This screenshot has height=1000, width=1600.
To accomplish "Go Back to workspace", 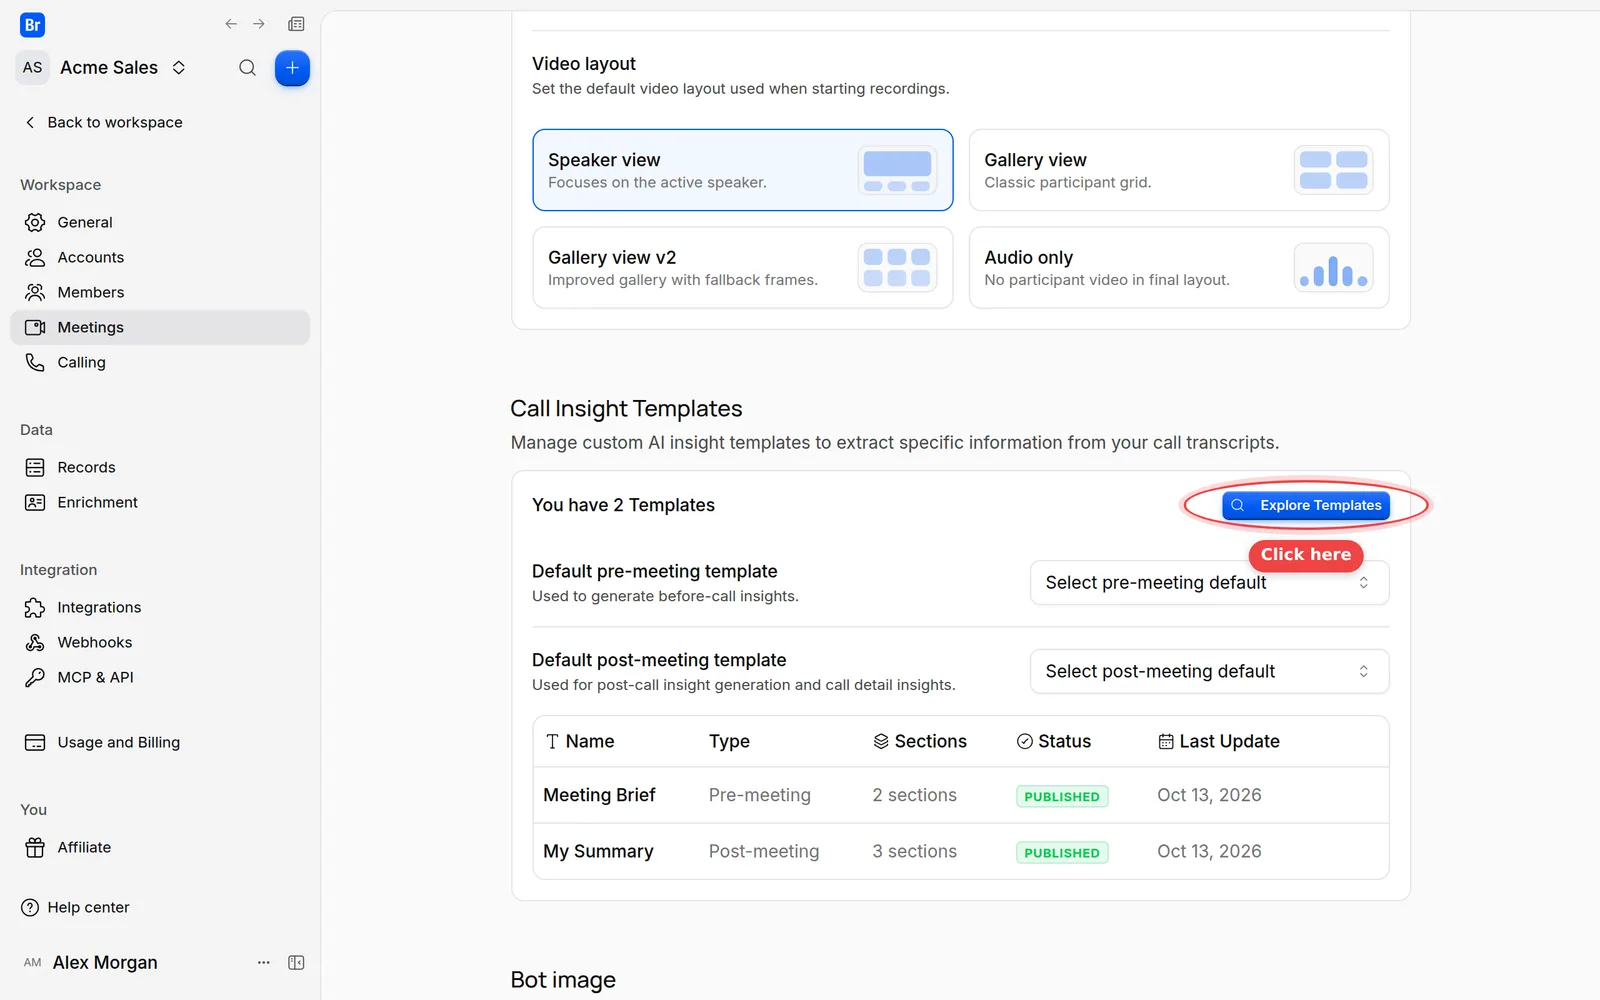I will 103,122.
